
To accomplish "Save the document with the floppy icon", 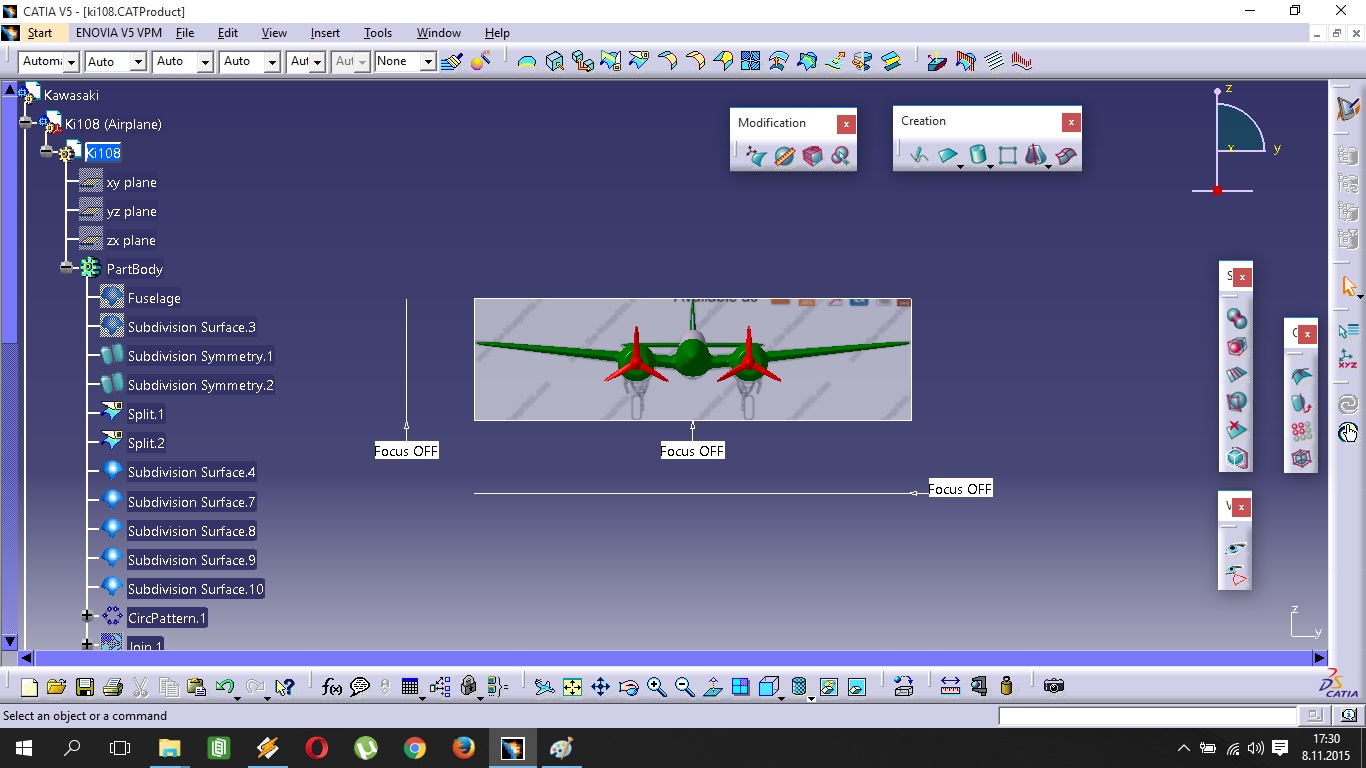I will pos(84,687).
